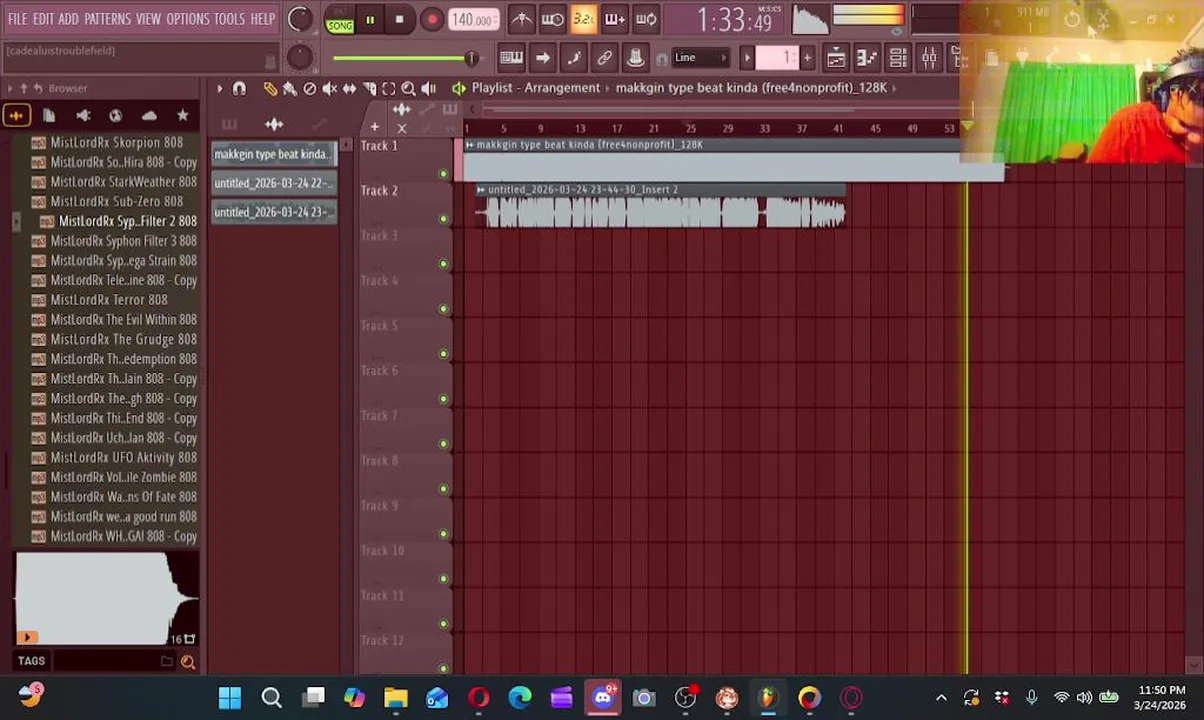The image size is (1204, 720).
Task: Show the library globe tab in Browser
Action: click(x=116, y=116)
